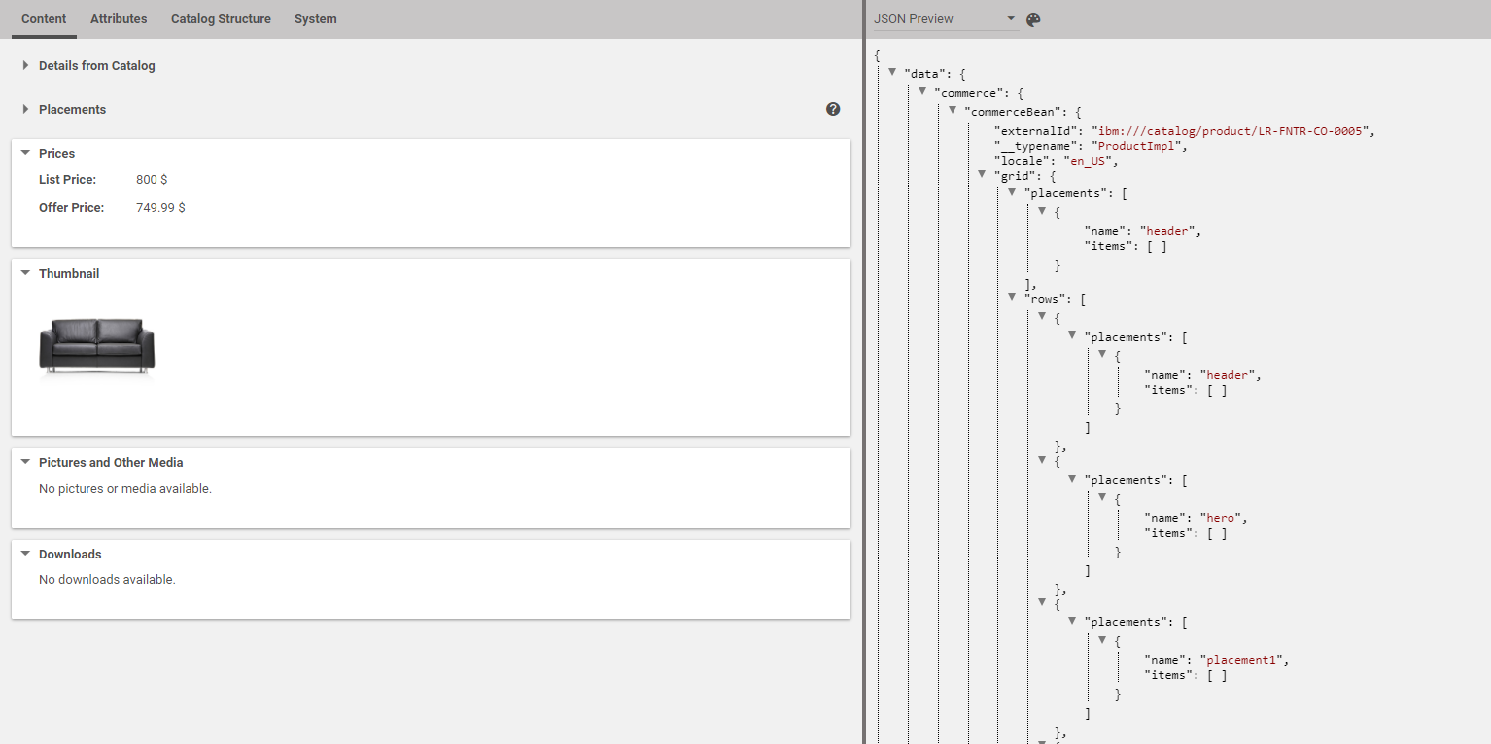This screenshot has width=1491, height=744.
Task: Switch to the Attributes tab
Action: pyautogui.click(x=118, y=18)
